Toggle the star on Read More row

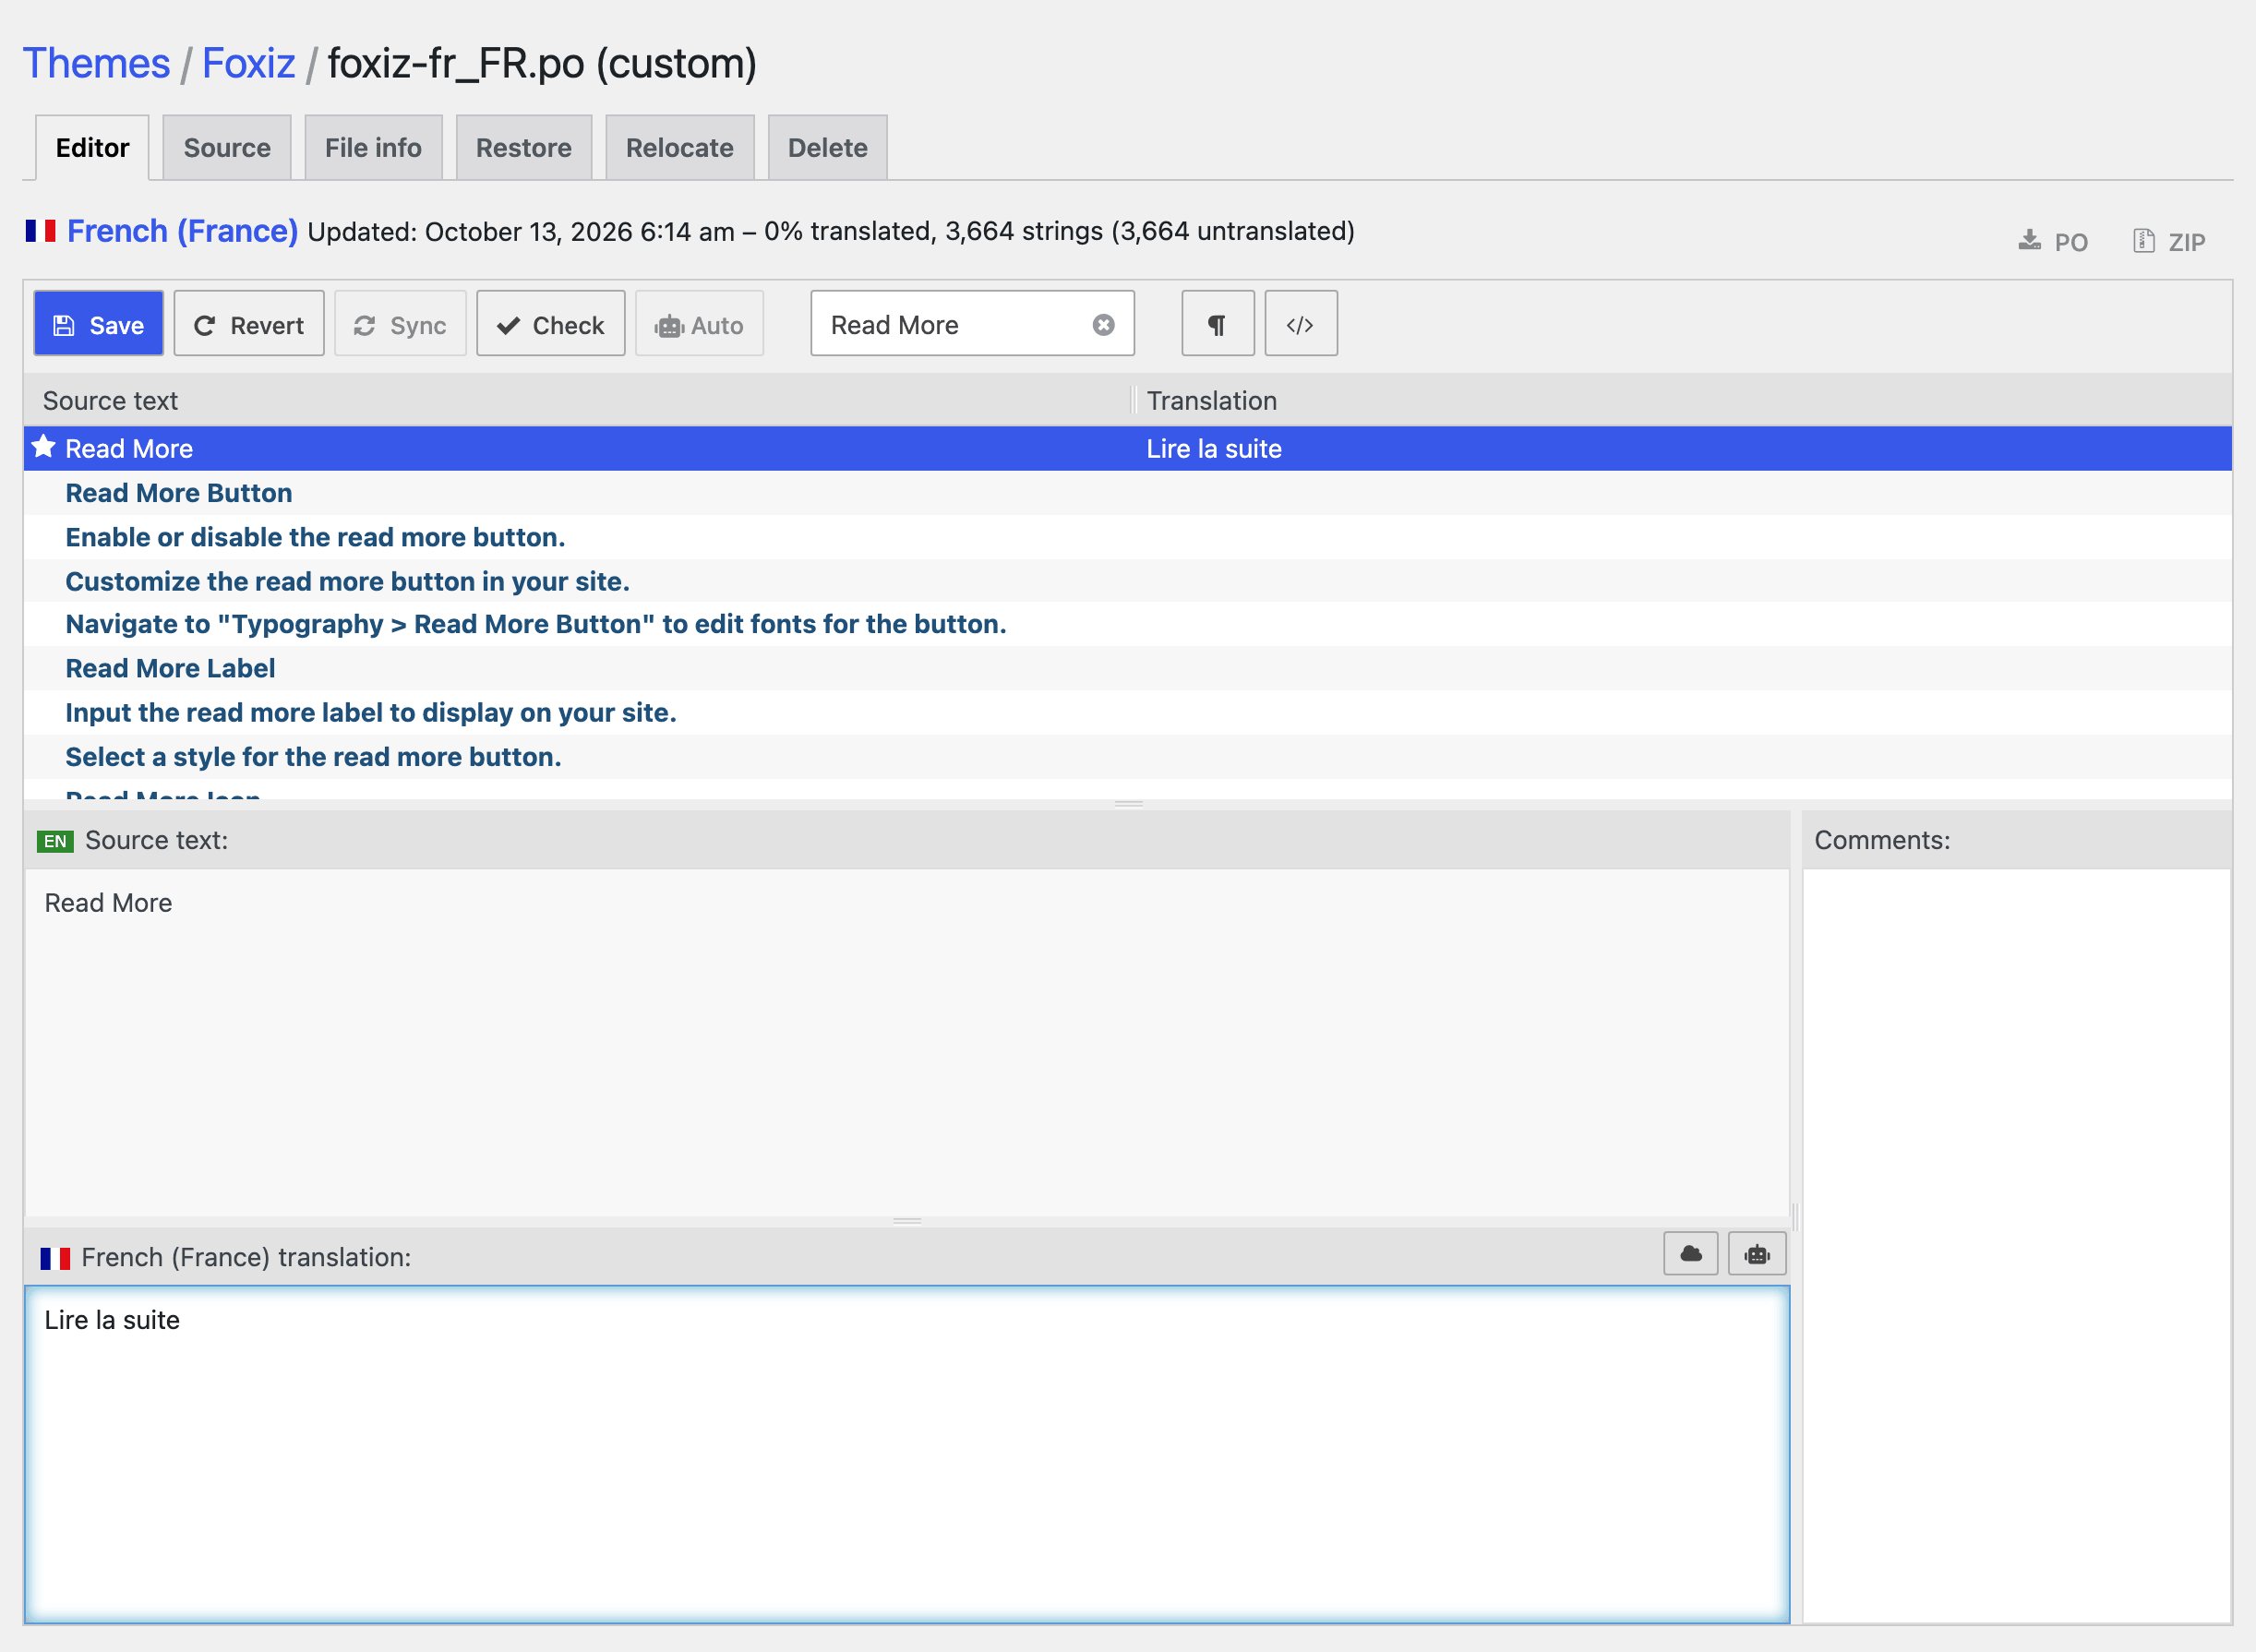pyautogui.click(x=43, y=447)
